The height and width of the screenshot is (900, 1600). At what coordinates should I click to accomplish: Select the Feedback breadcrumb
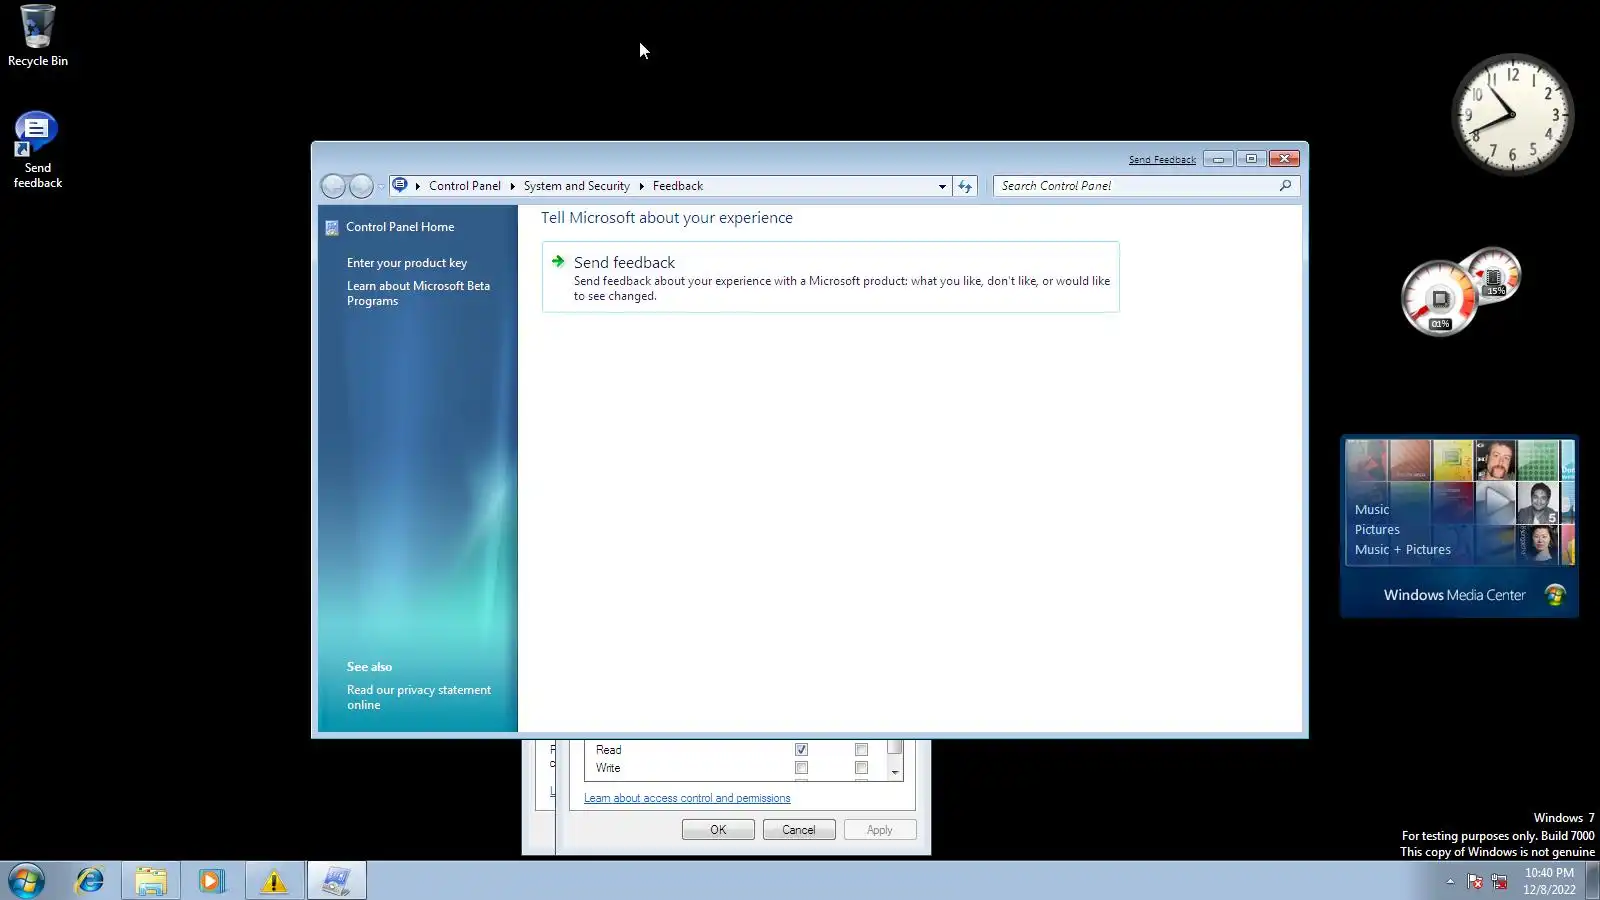click(x=678, y=186)
